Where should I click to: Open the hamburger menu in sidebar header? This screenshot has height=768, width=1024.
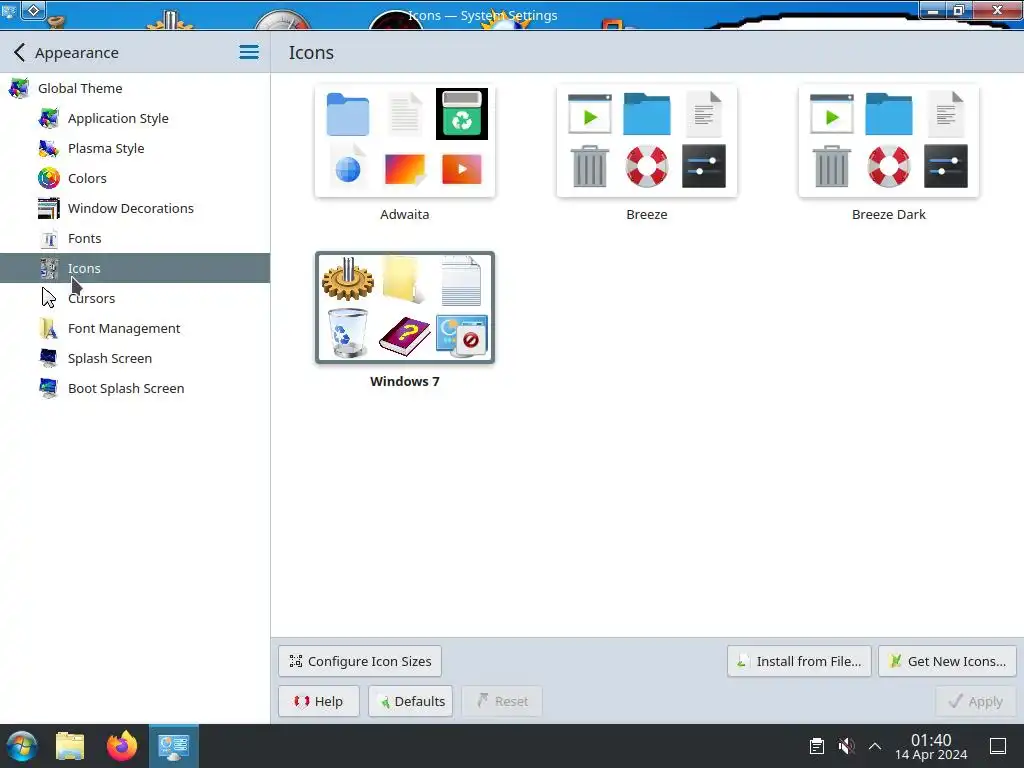click(249, 52)
